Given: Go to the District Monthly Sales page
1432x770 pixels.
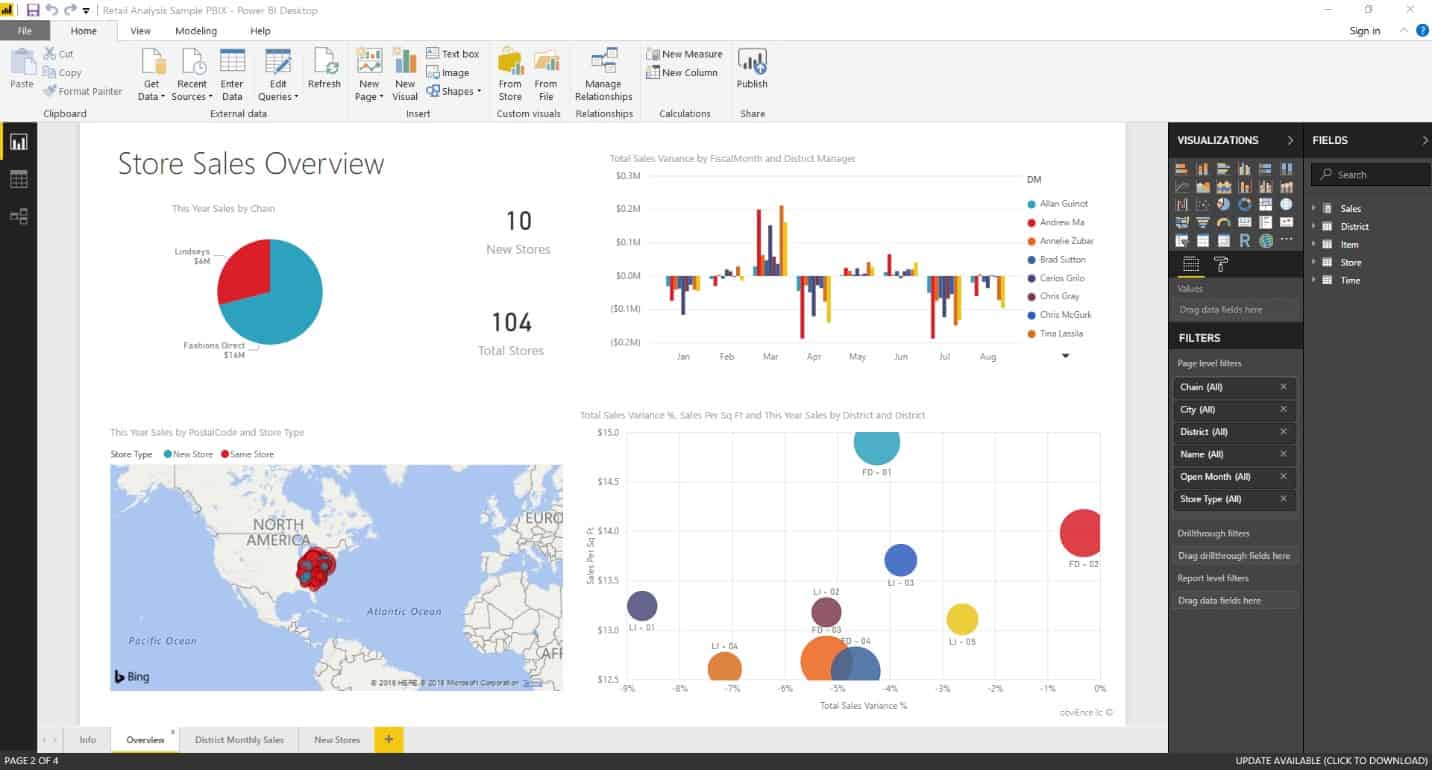Looking at the screenshot, I should click(x=239, y=740).
